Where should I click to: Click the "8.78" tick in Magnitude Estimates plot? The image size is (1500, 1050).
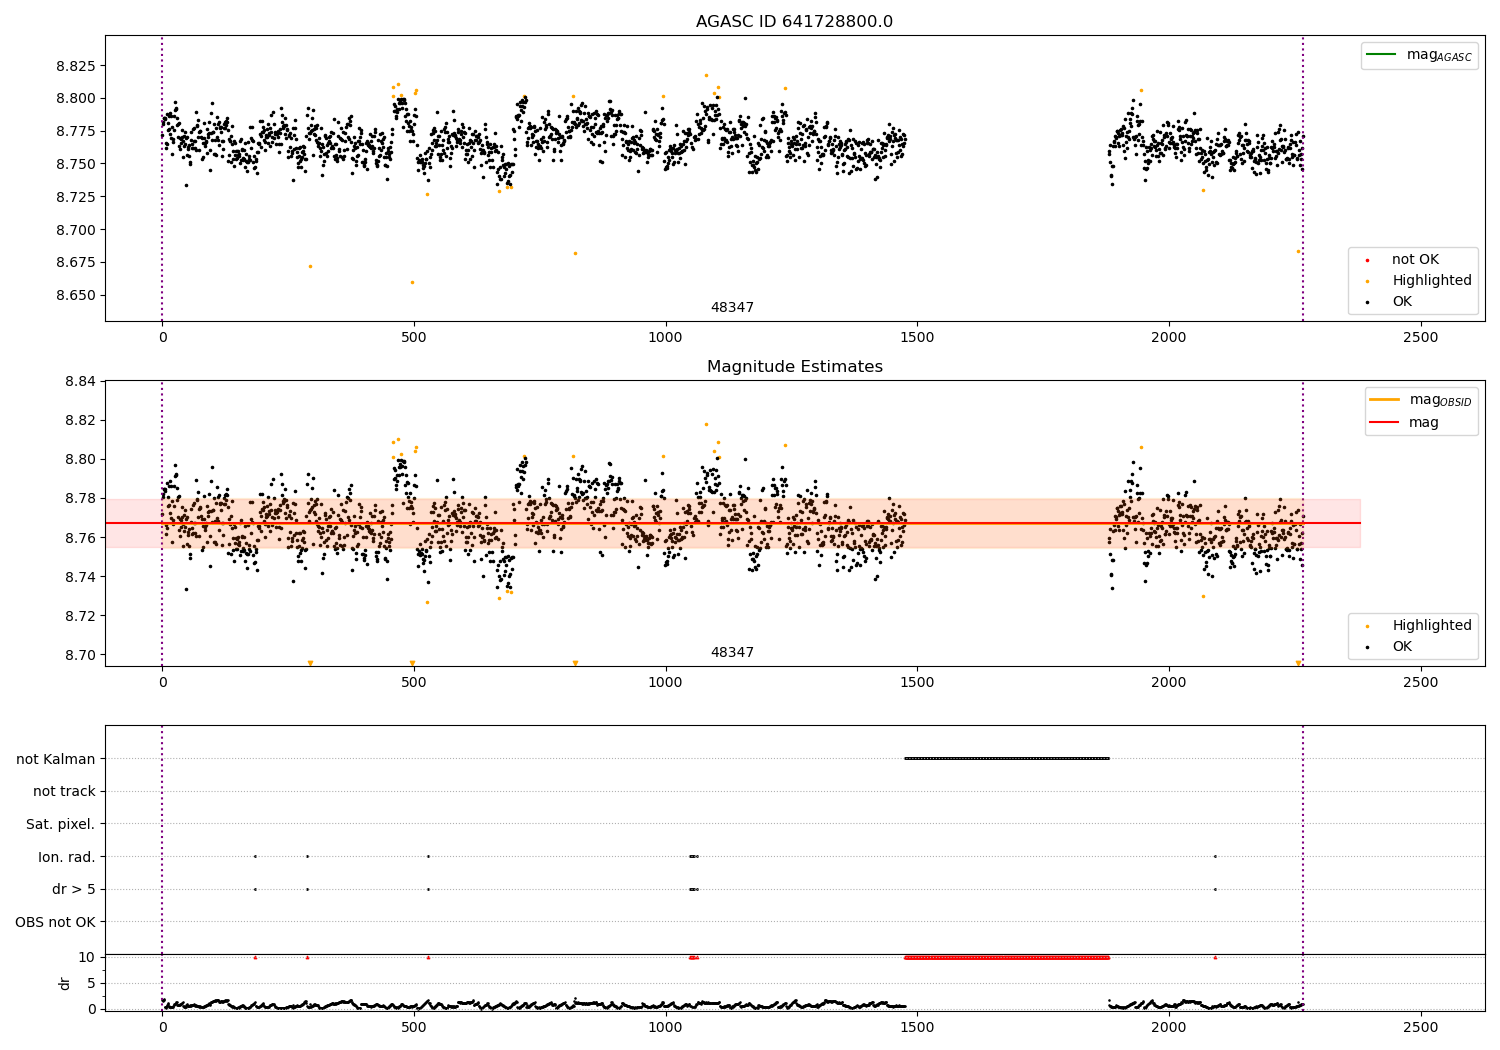coord(80,499)
